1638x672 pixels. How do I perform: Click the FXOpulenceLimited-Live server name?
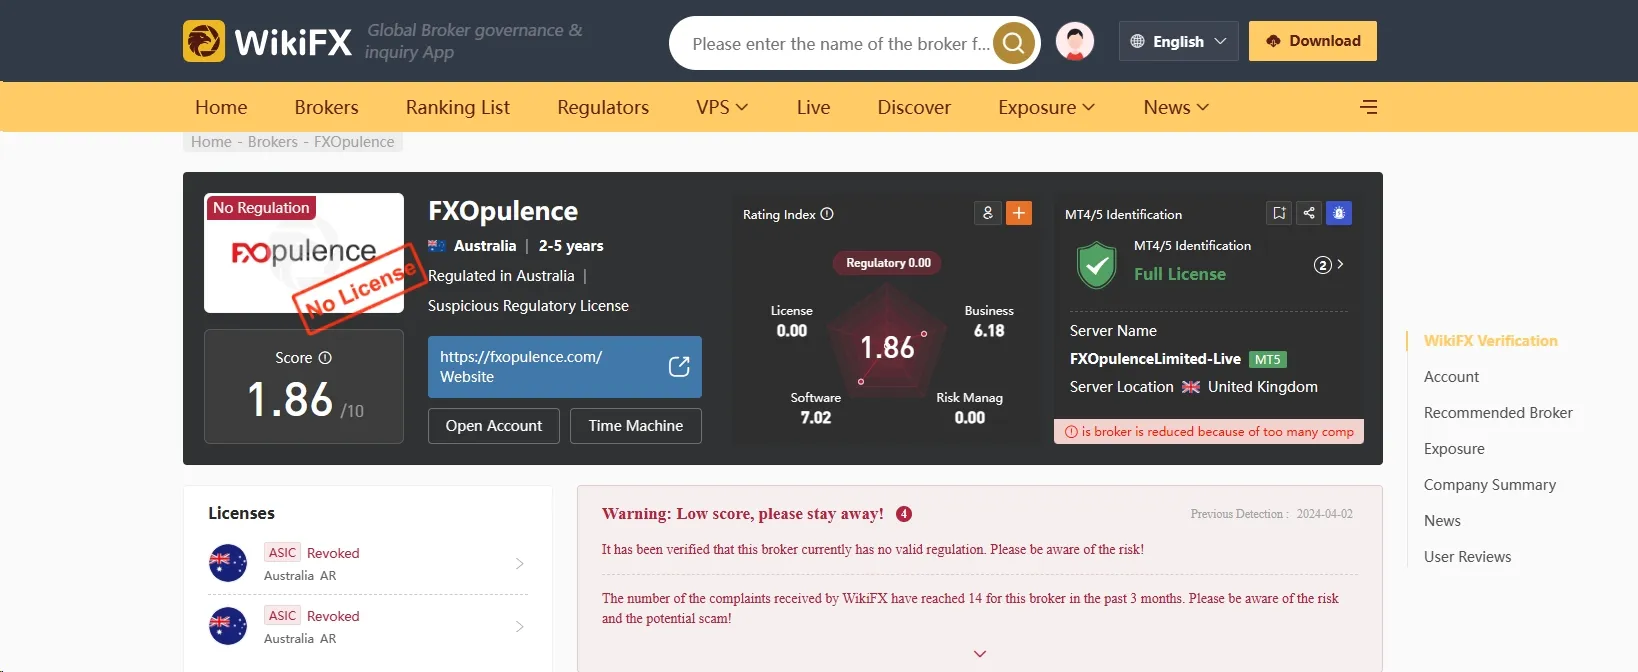point(1155,359)
